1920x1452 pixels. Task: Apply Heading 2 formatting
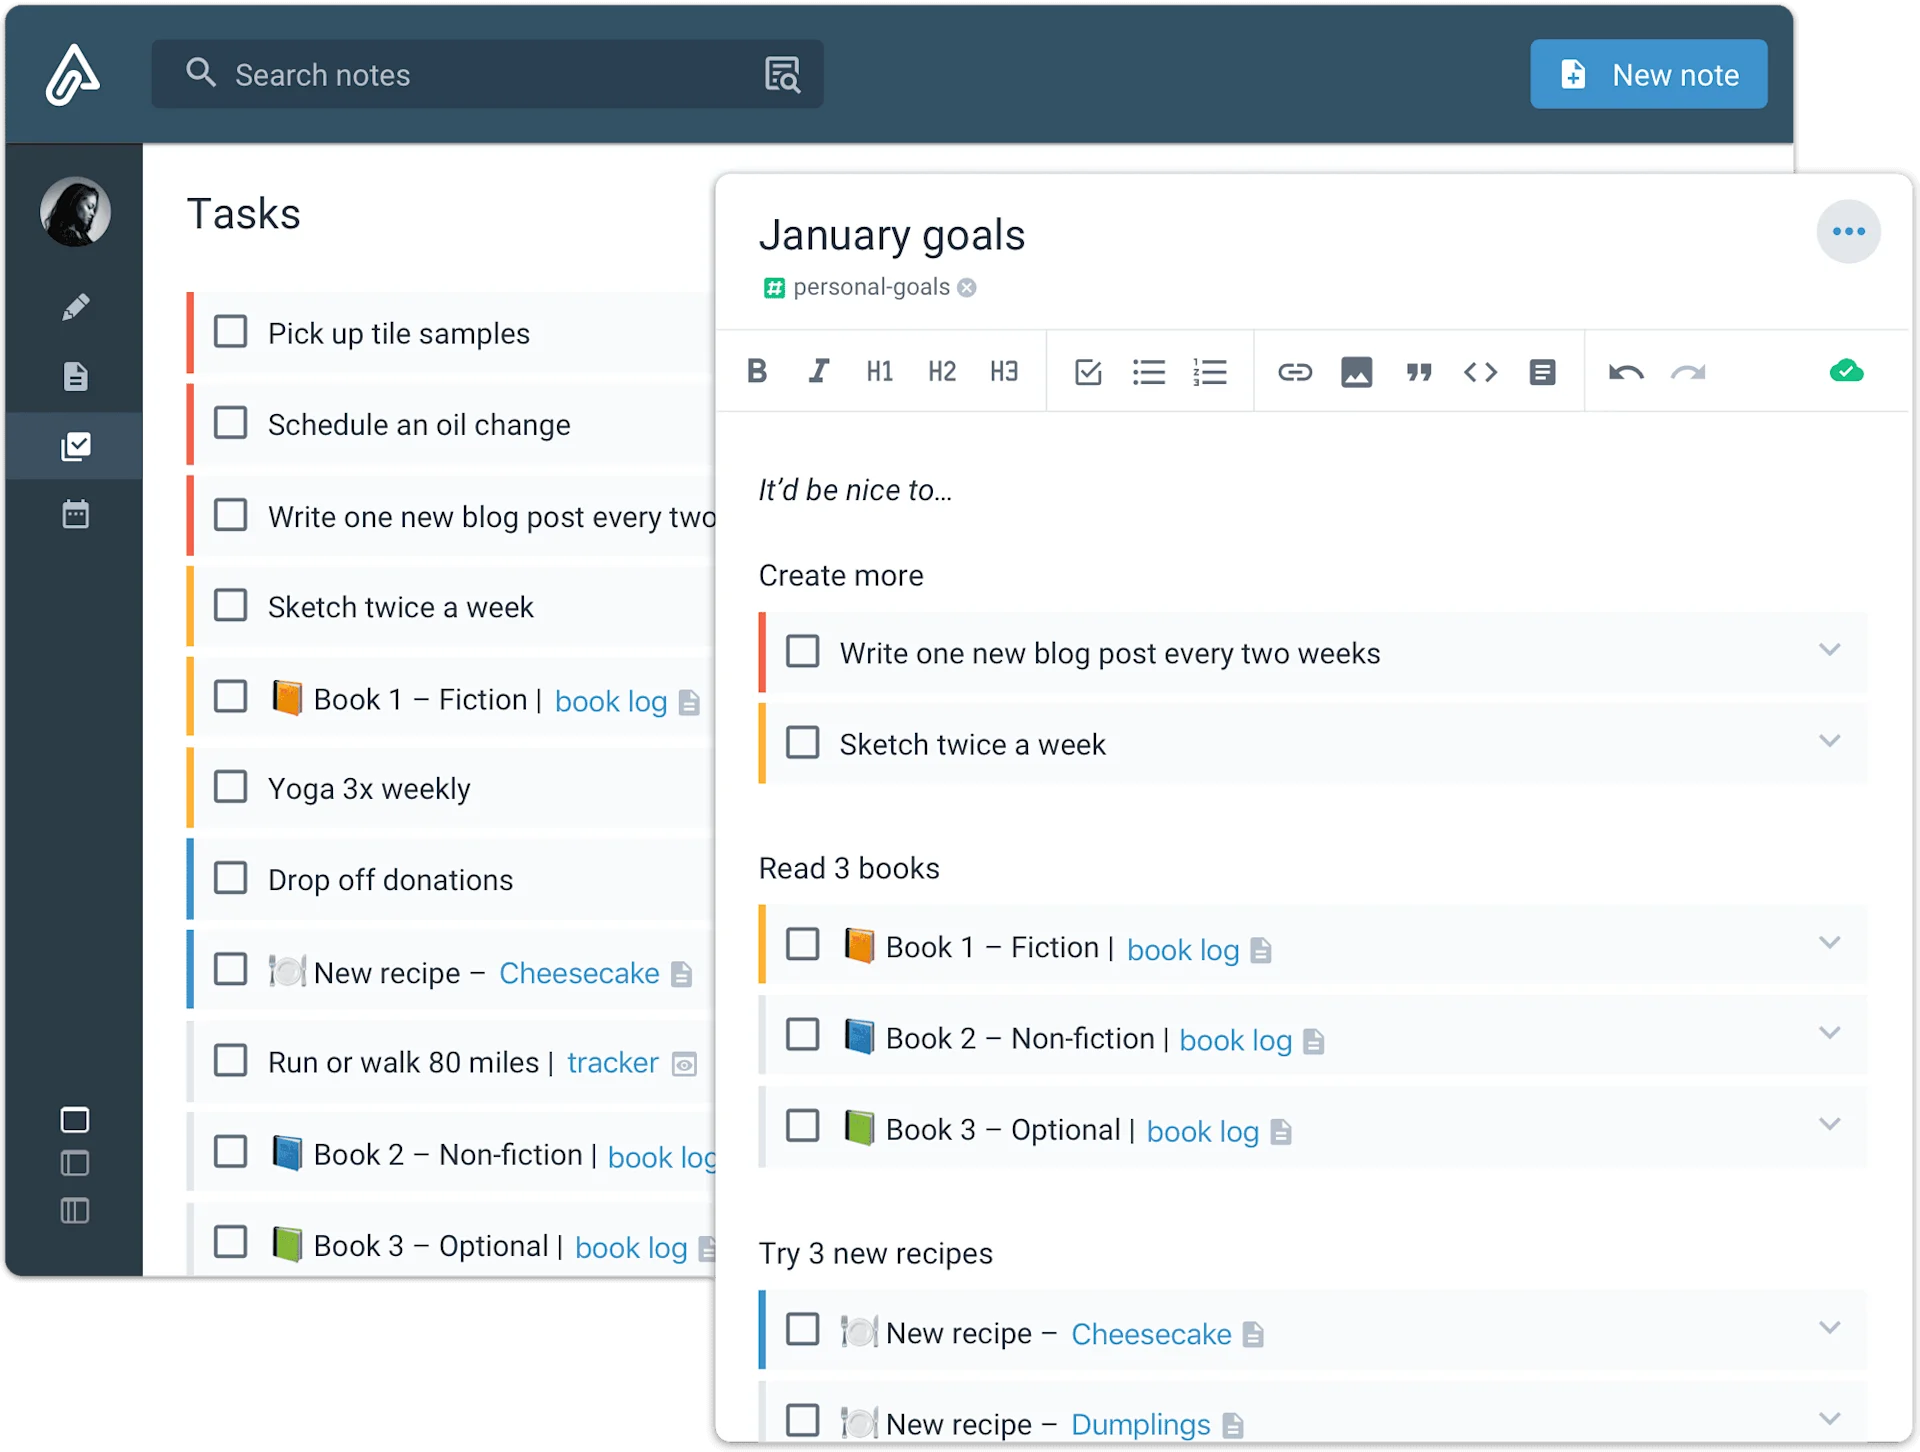tap(942, 371)
